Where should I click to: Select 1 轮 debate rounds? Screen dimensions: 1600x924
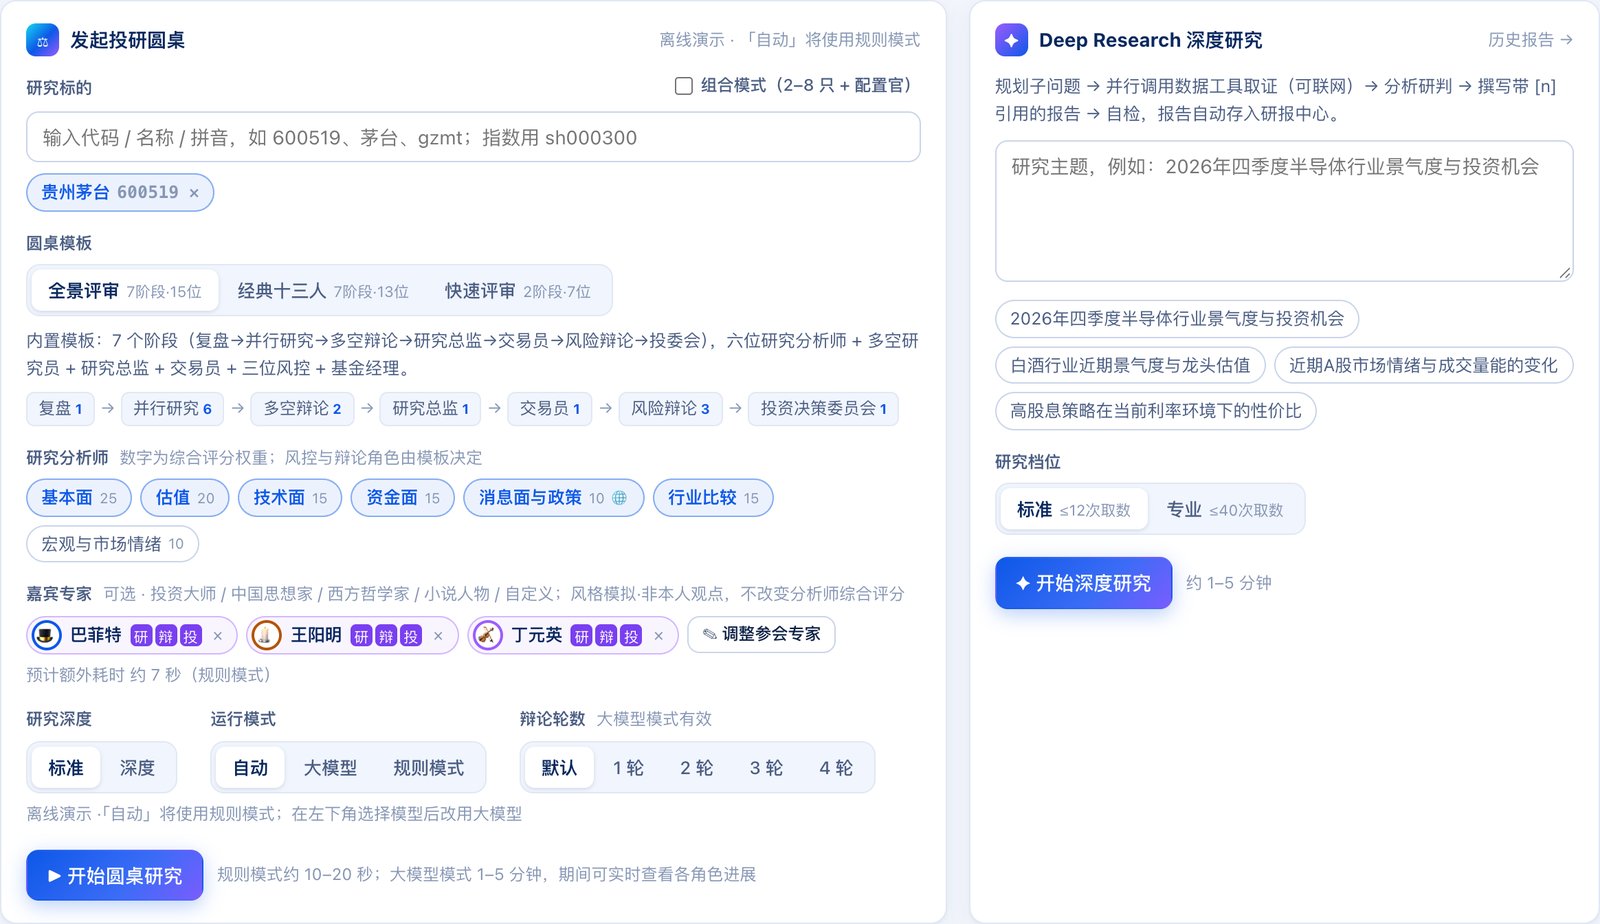tap(628, 768)
